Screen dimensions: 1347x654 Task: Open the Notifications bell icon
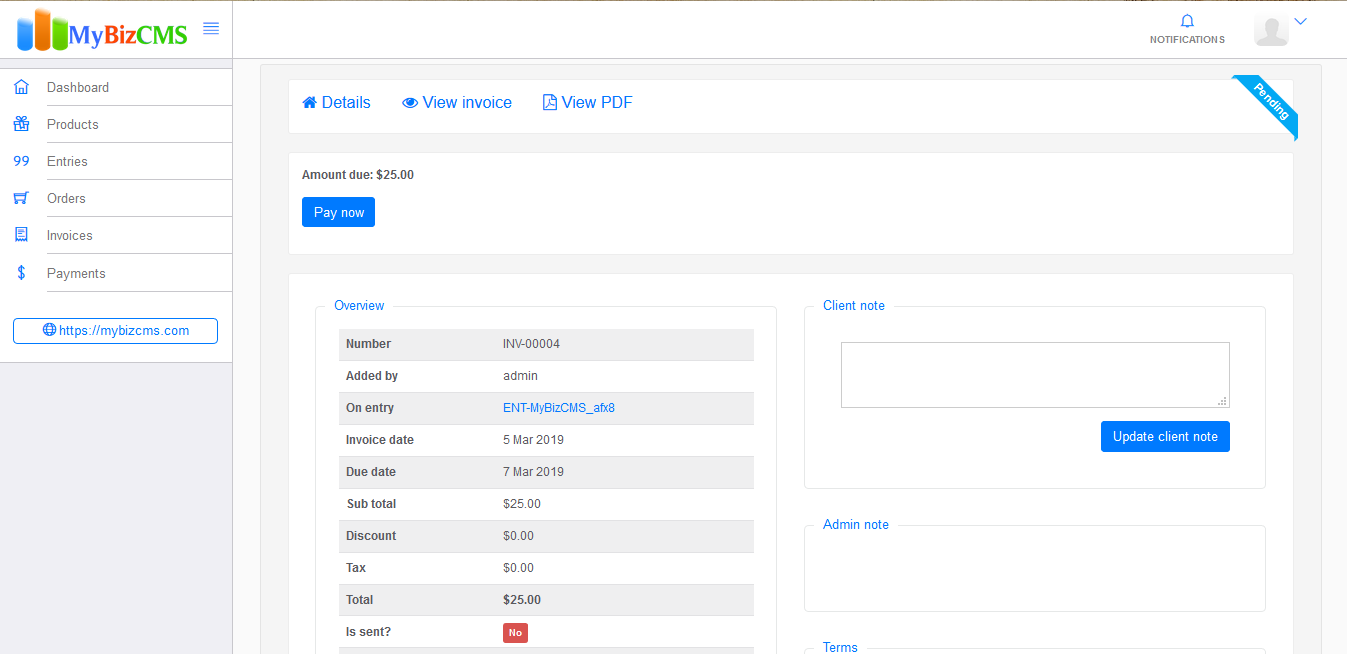click(x=1187, y=21)
